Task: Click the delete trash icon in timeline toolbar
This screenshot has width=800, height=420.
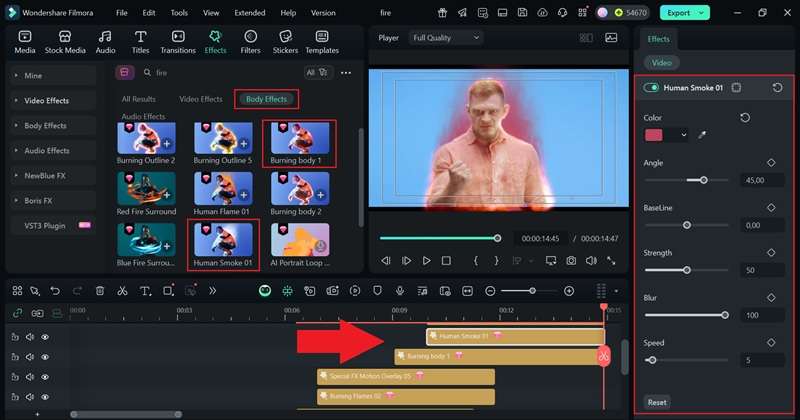Action: click(x=100, y=291)
